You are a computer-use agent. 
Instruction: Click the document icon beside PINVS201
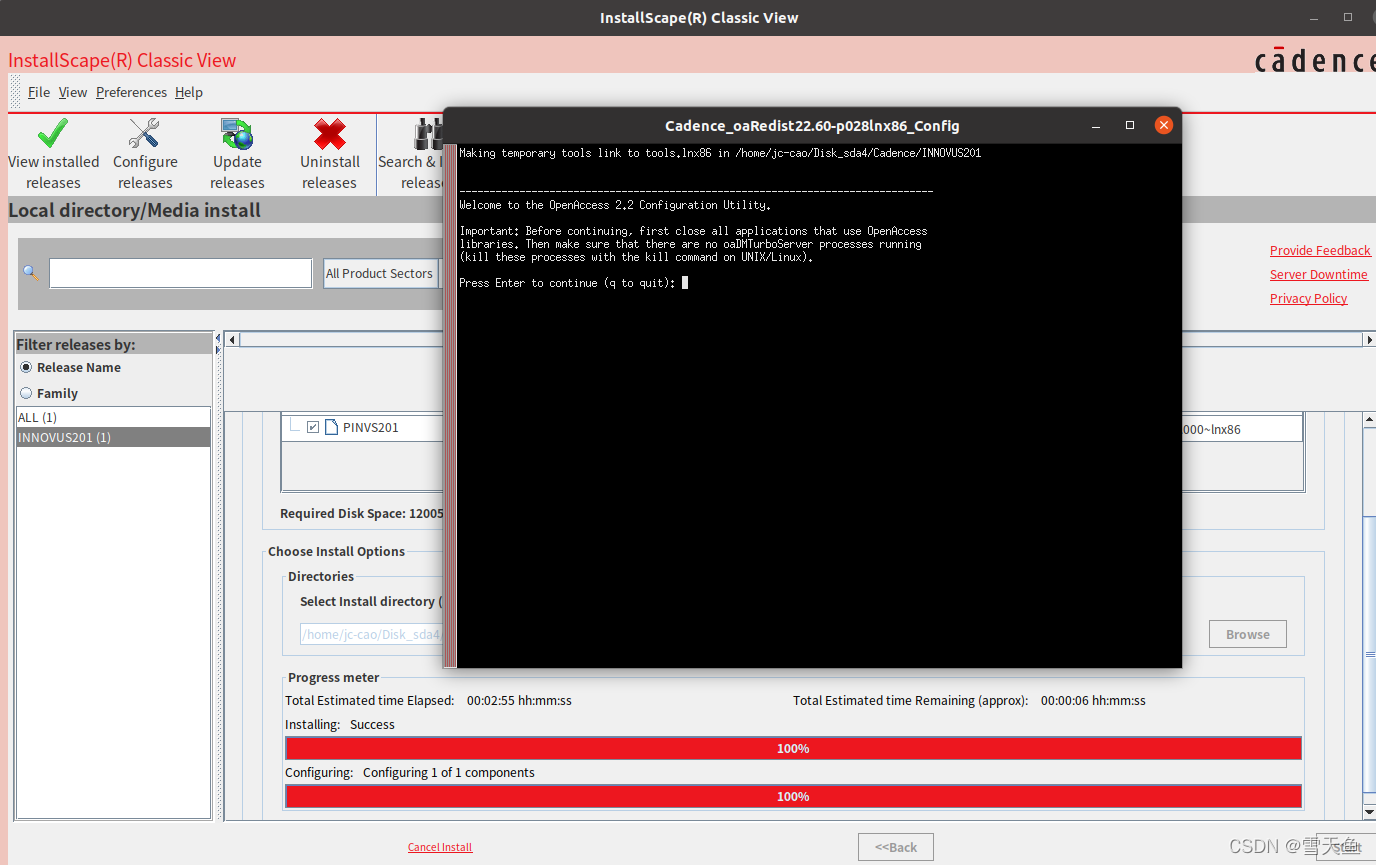pos(330,426)
